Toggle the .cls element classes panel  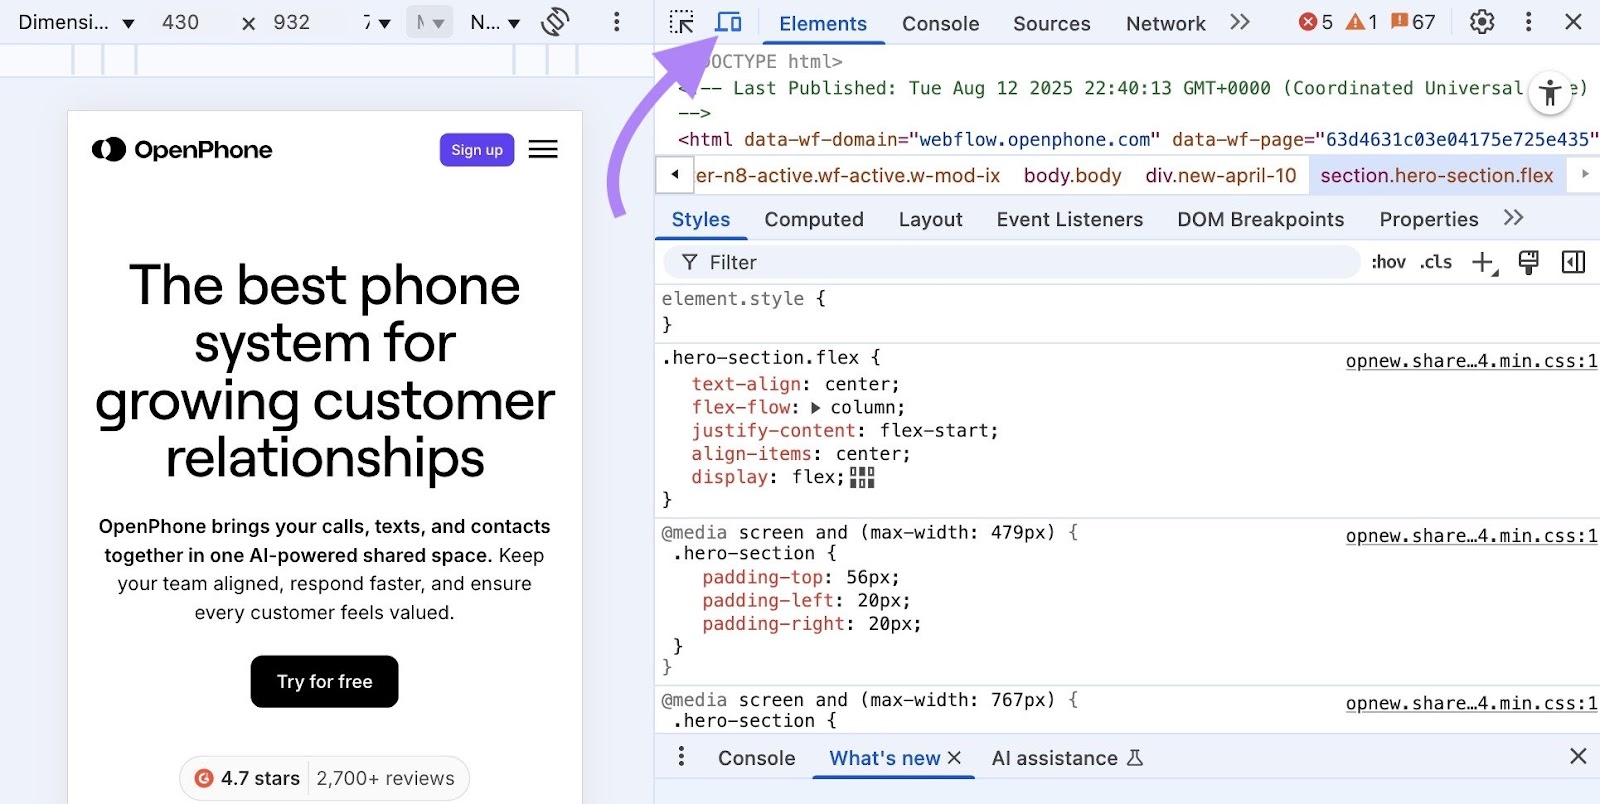(x=1436, y=262)
